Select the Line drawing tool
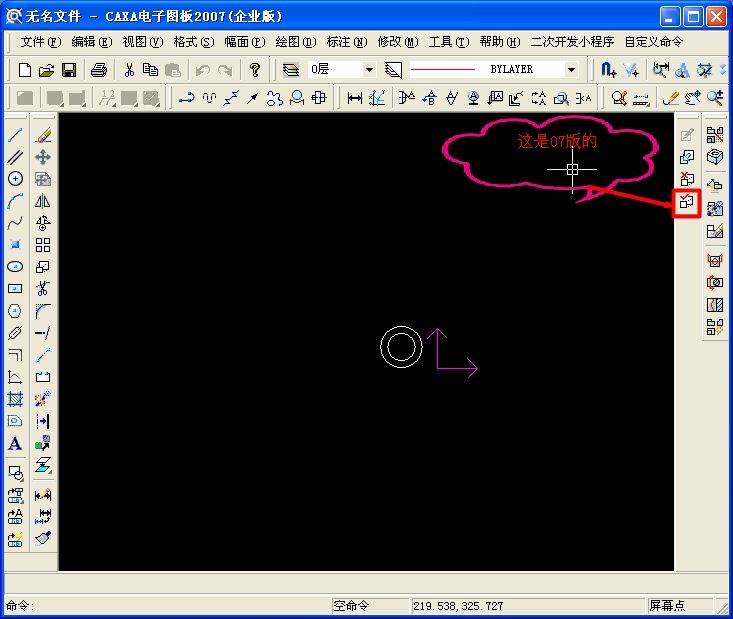733x619 pixels. click(15, 136)
